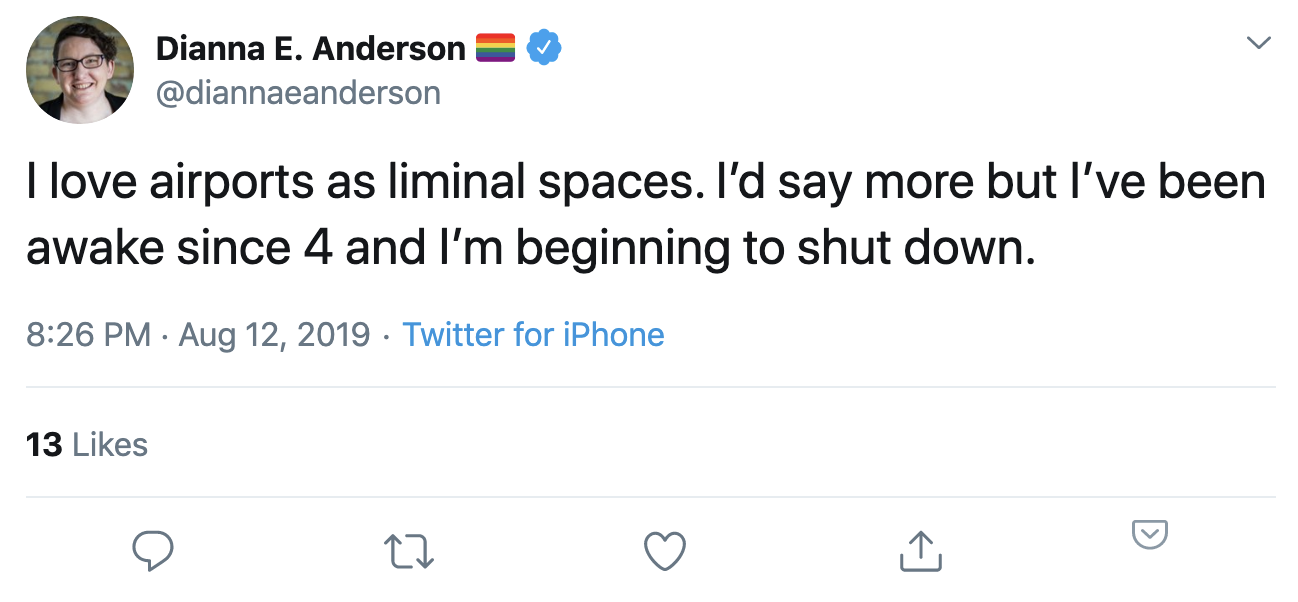This screenshot has width=1298, height=602.
Task: Retweet this tweet using the arrows icon
Action: coord(409,551)
